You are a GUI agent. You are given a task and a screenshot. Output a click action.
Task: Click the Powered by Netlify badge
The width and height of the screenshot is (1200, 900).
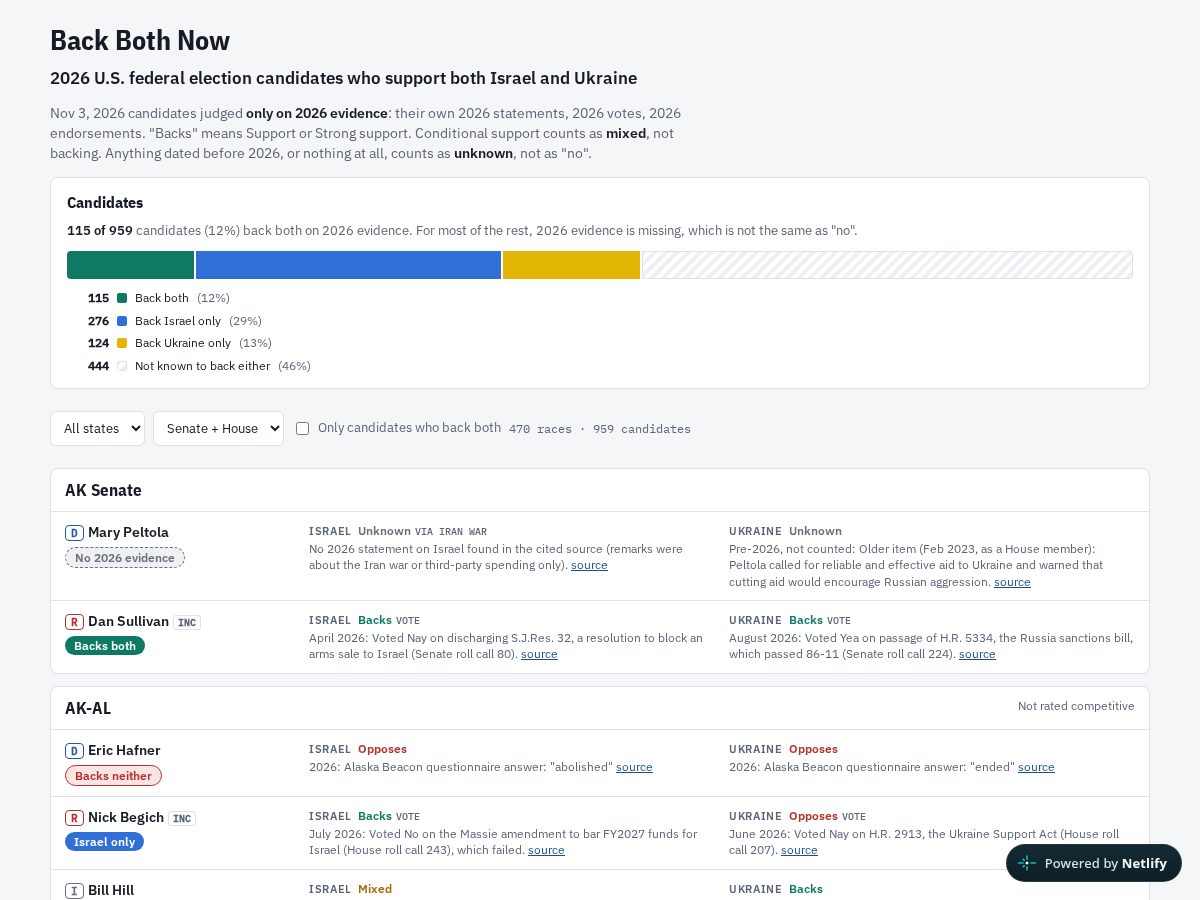click(x=1094, y=863)
